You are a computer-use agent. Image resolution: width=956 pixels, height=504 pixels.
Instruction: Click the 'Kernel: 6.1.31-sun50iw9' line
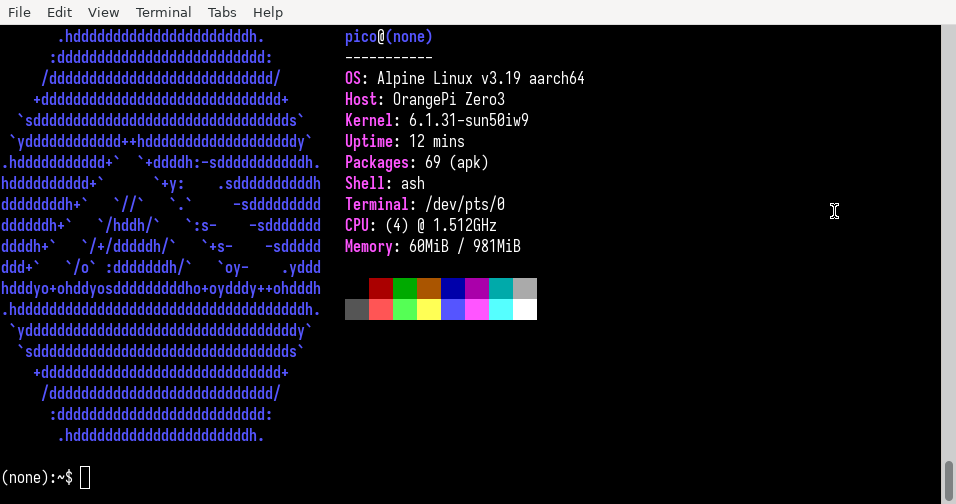pos(437,121)
